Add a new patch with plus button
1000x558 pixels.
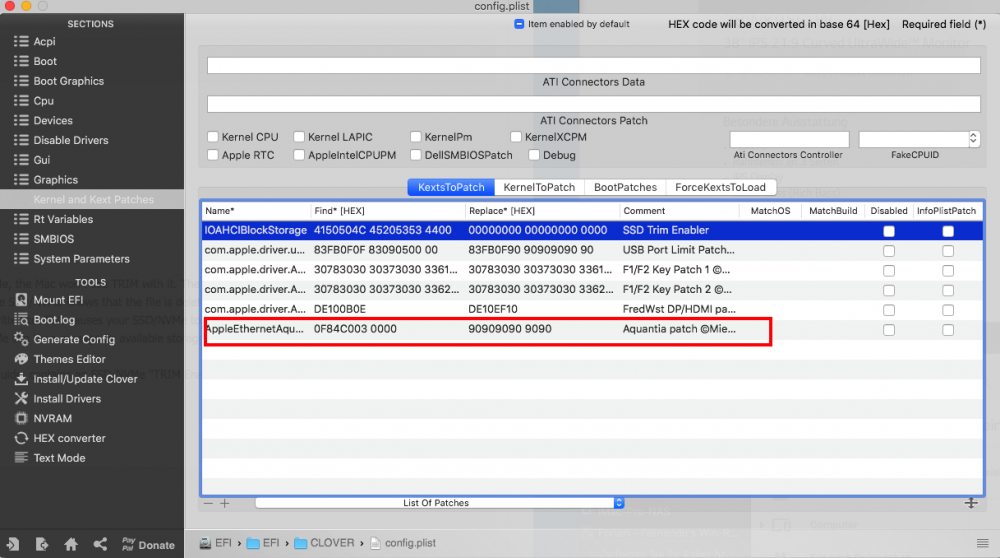pos(224,503)
